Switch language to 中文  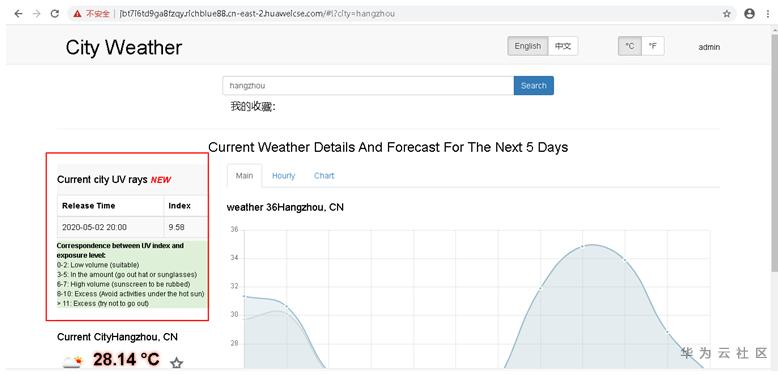(563, 46)
